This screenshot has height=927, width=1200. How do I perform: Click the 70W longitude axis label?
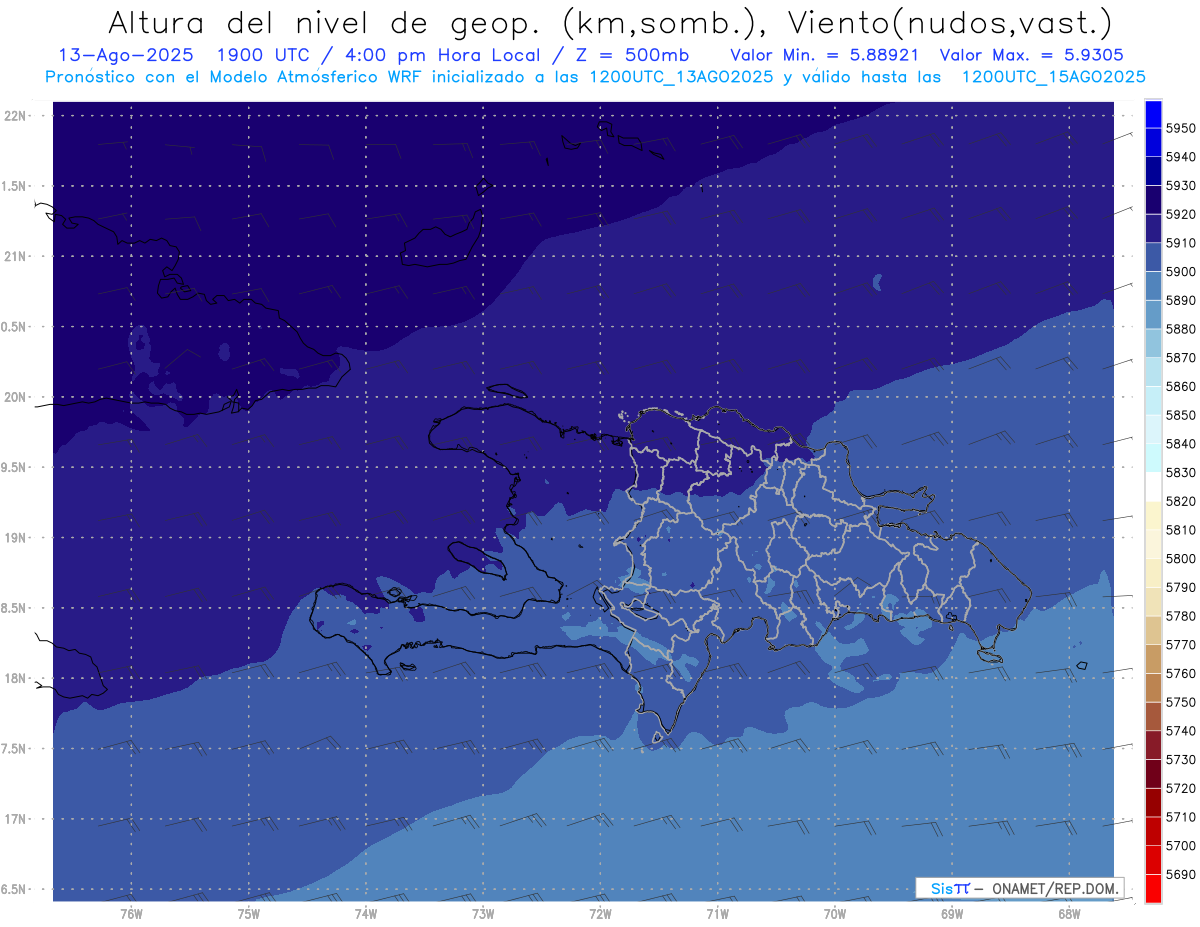835,913
